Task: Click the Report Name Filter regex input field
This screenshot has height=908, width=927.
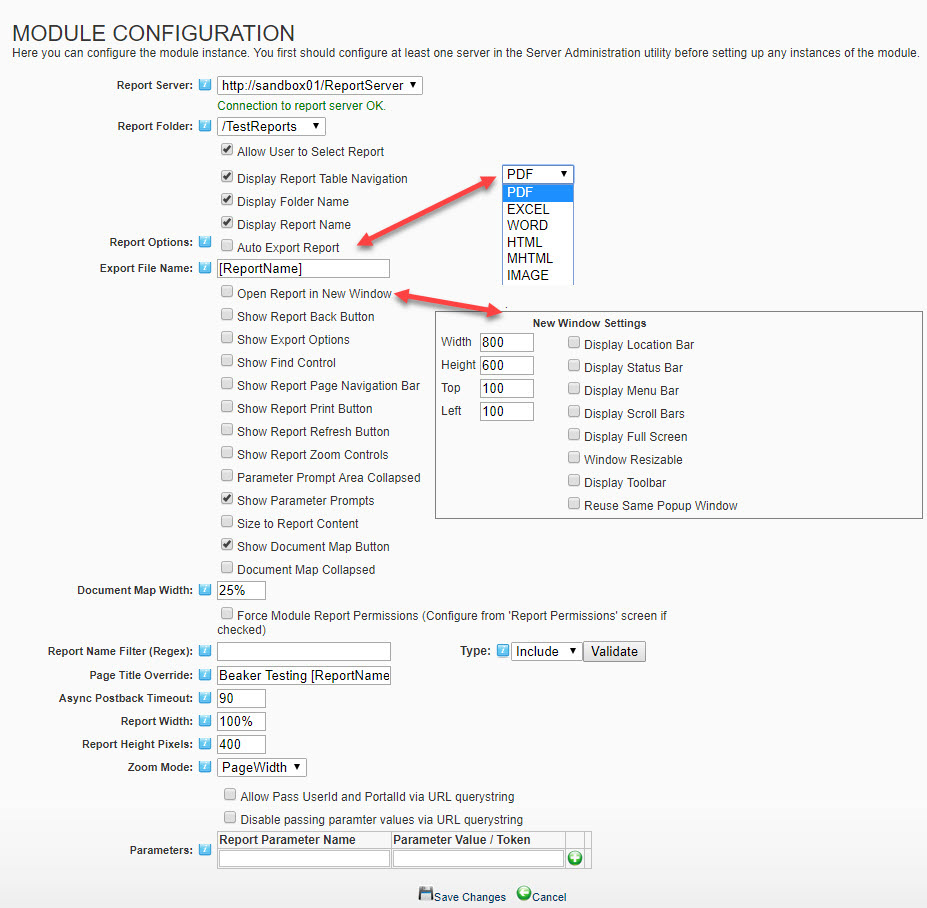Action: (303, 652)
